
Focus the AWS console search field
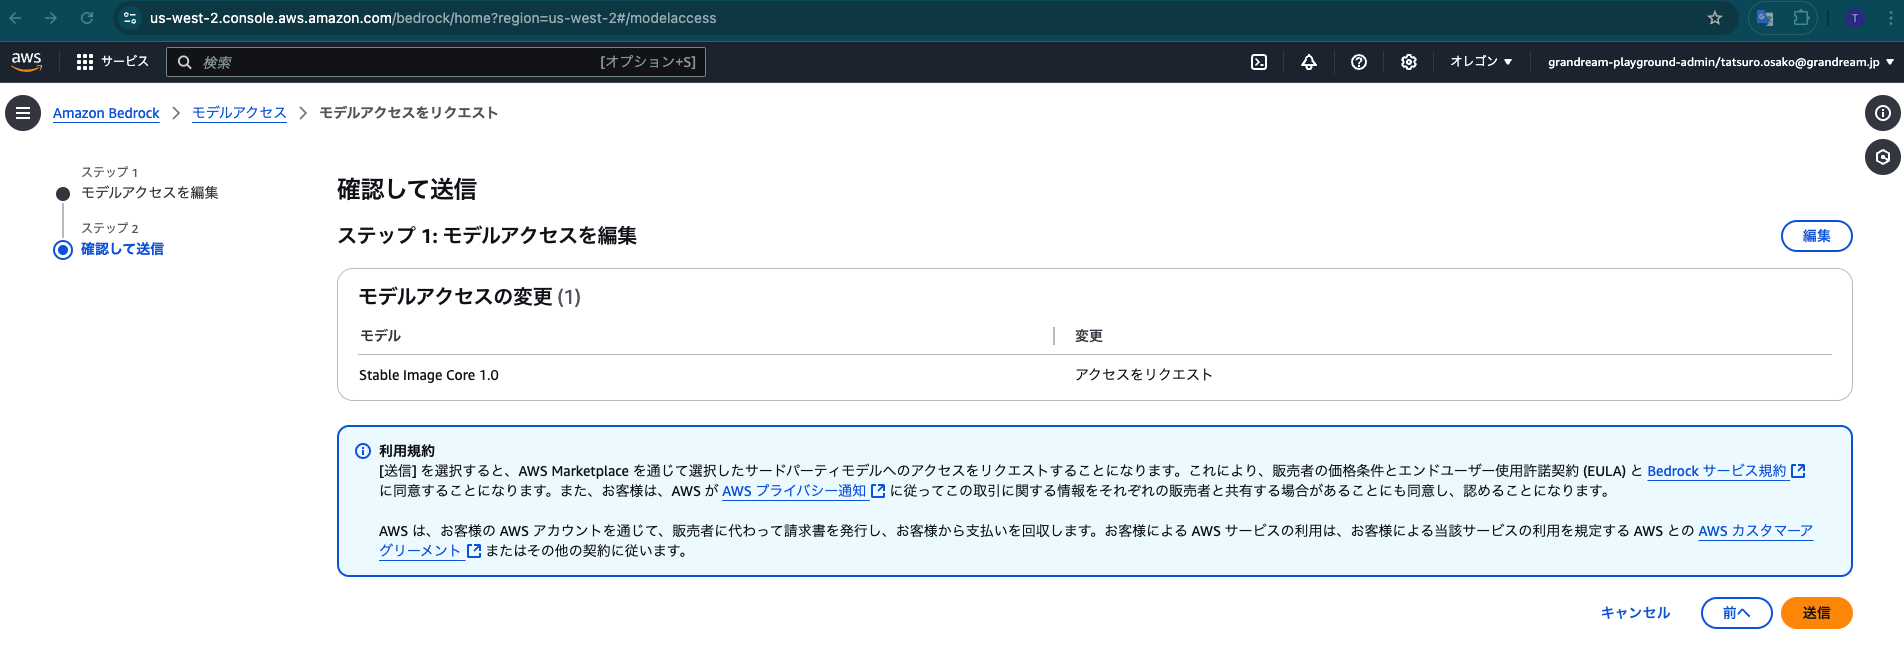[x=400, y=62]
